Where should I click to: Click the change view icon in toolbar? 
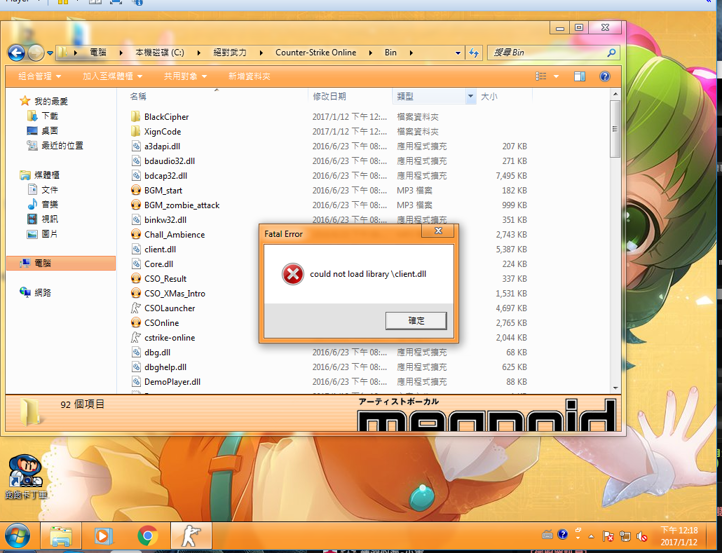(541, 76)
